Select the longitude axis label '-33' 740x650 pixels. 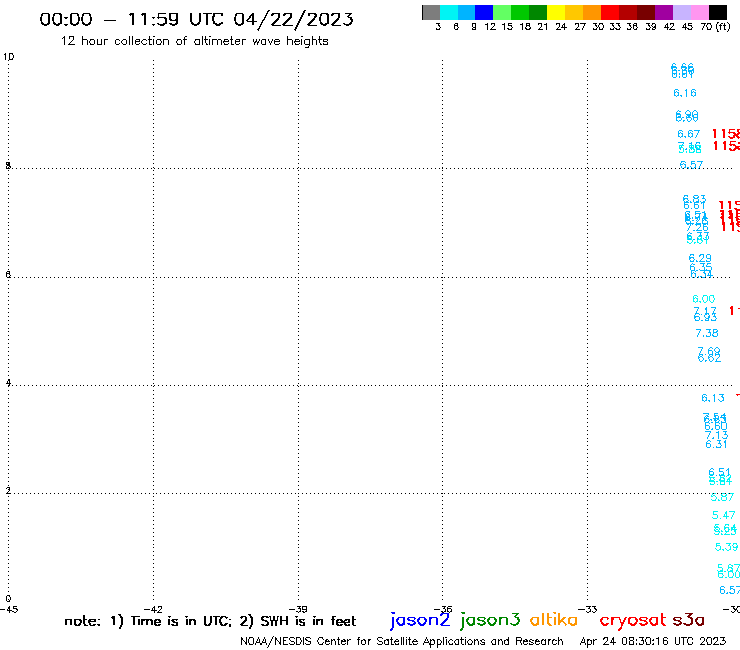click(x=588, y=609)
